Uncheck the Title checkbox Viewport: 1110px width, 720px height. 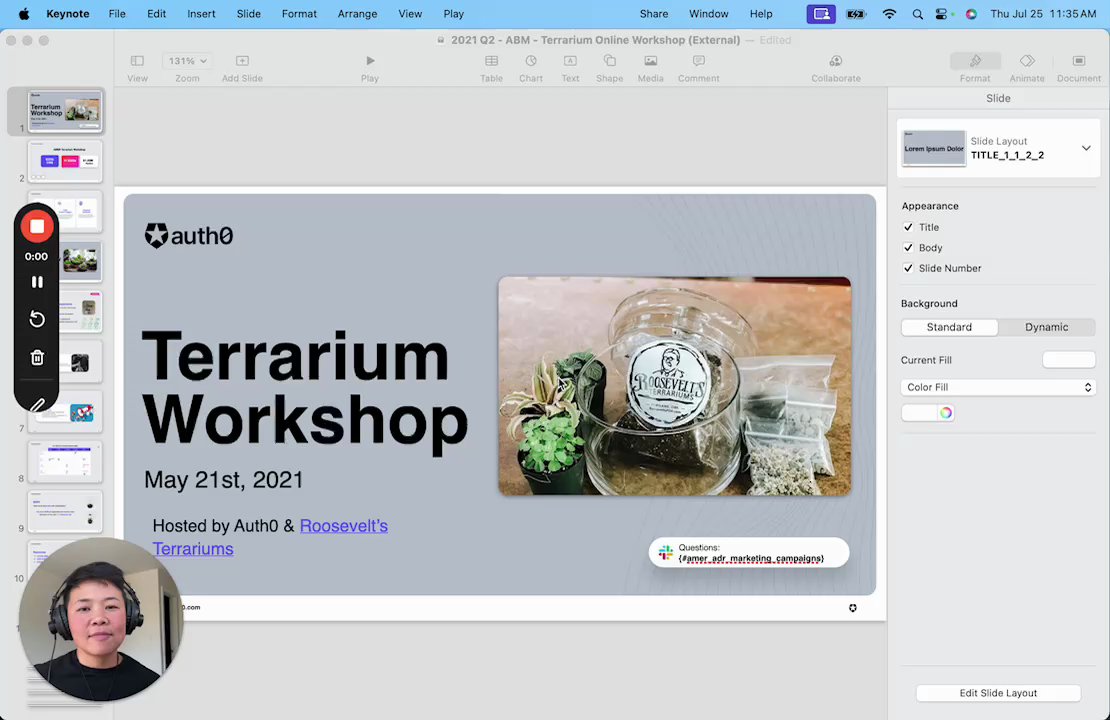coord(908,227)
